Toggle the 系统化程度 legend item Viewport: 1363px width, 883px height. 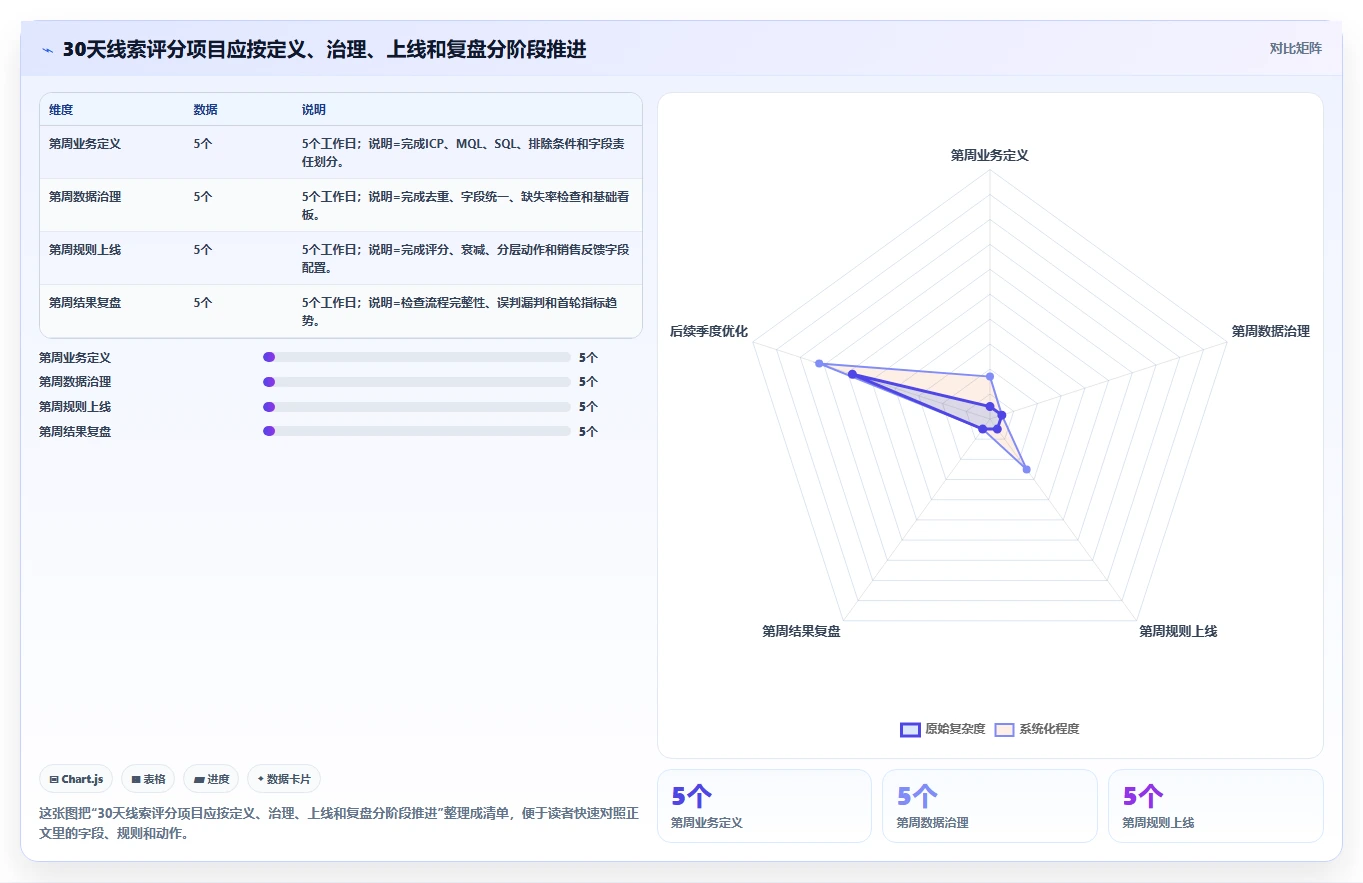1036,729
